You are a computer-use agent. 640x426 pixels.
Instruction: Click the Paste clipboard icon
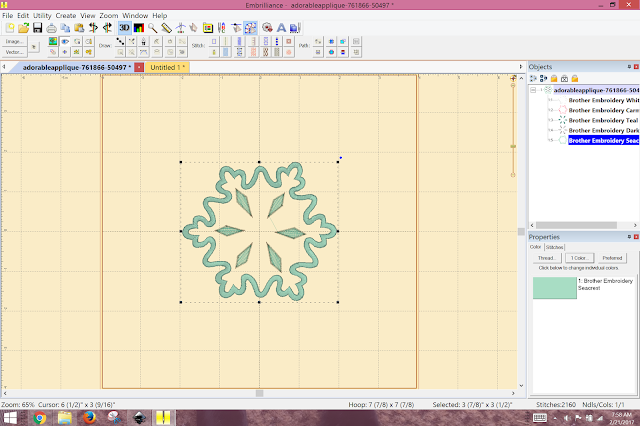(79, 28)
